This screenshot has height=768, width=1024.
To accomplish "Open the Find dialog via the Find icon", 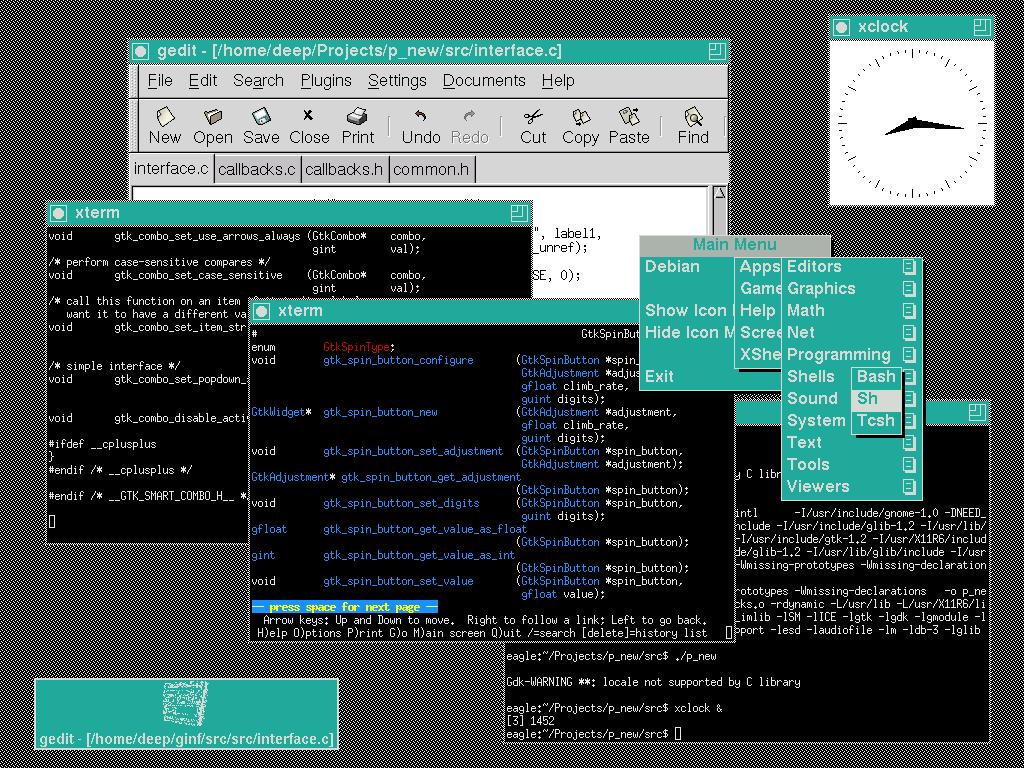I will pos(692,124).
